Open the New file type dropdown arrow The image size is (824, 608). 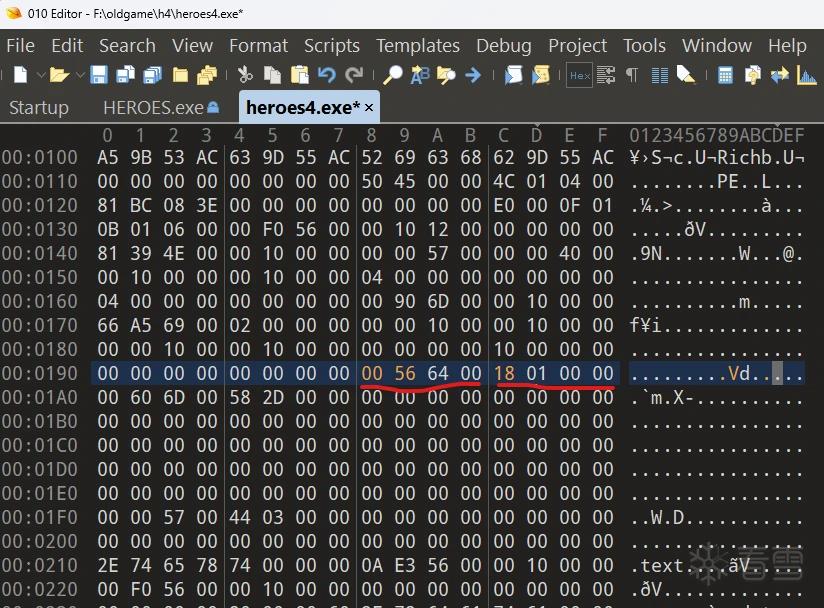pyautogui.click(x=40, y=75)
